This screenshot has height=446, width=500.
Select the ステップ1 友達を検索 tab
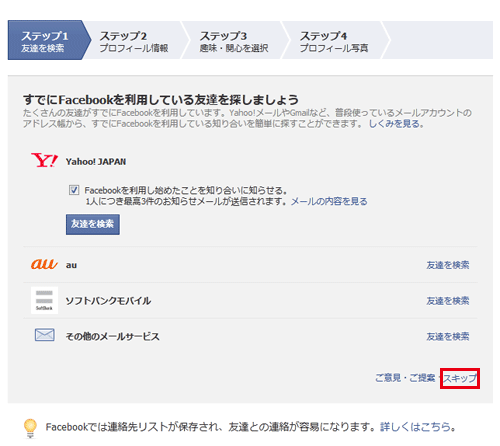pos(46,40)
